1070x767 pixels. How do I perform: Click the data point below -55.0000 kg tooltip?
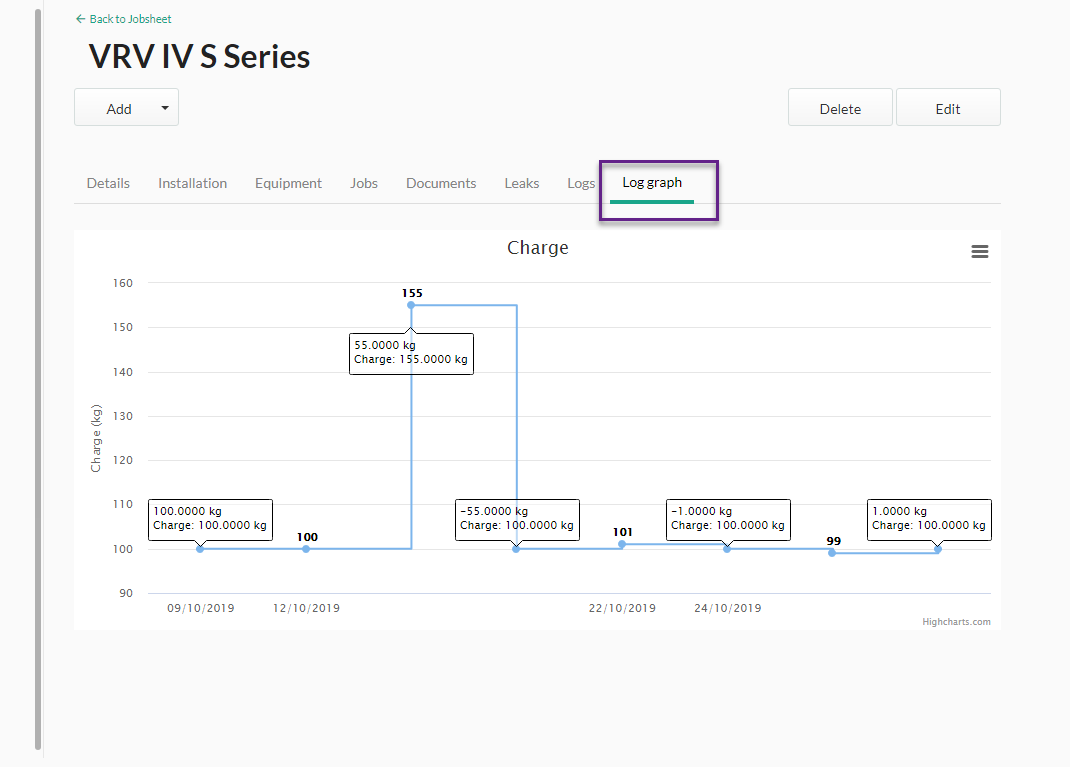(x=516, y=549)
